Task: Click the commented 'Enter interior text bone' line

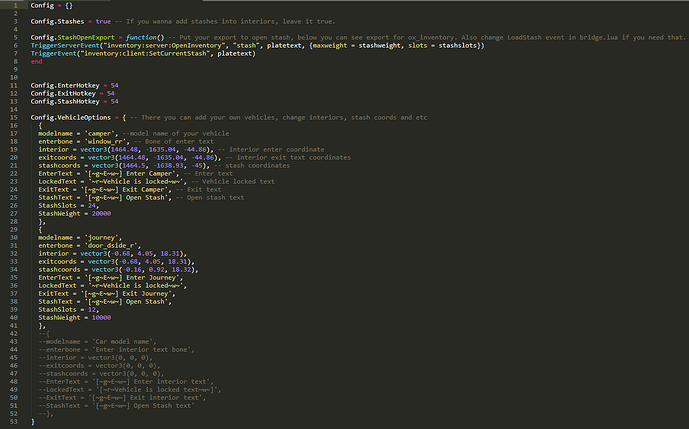Action: click(116, 349)
